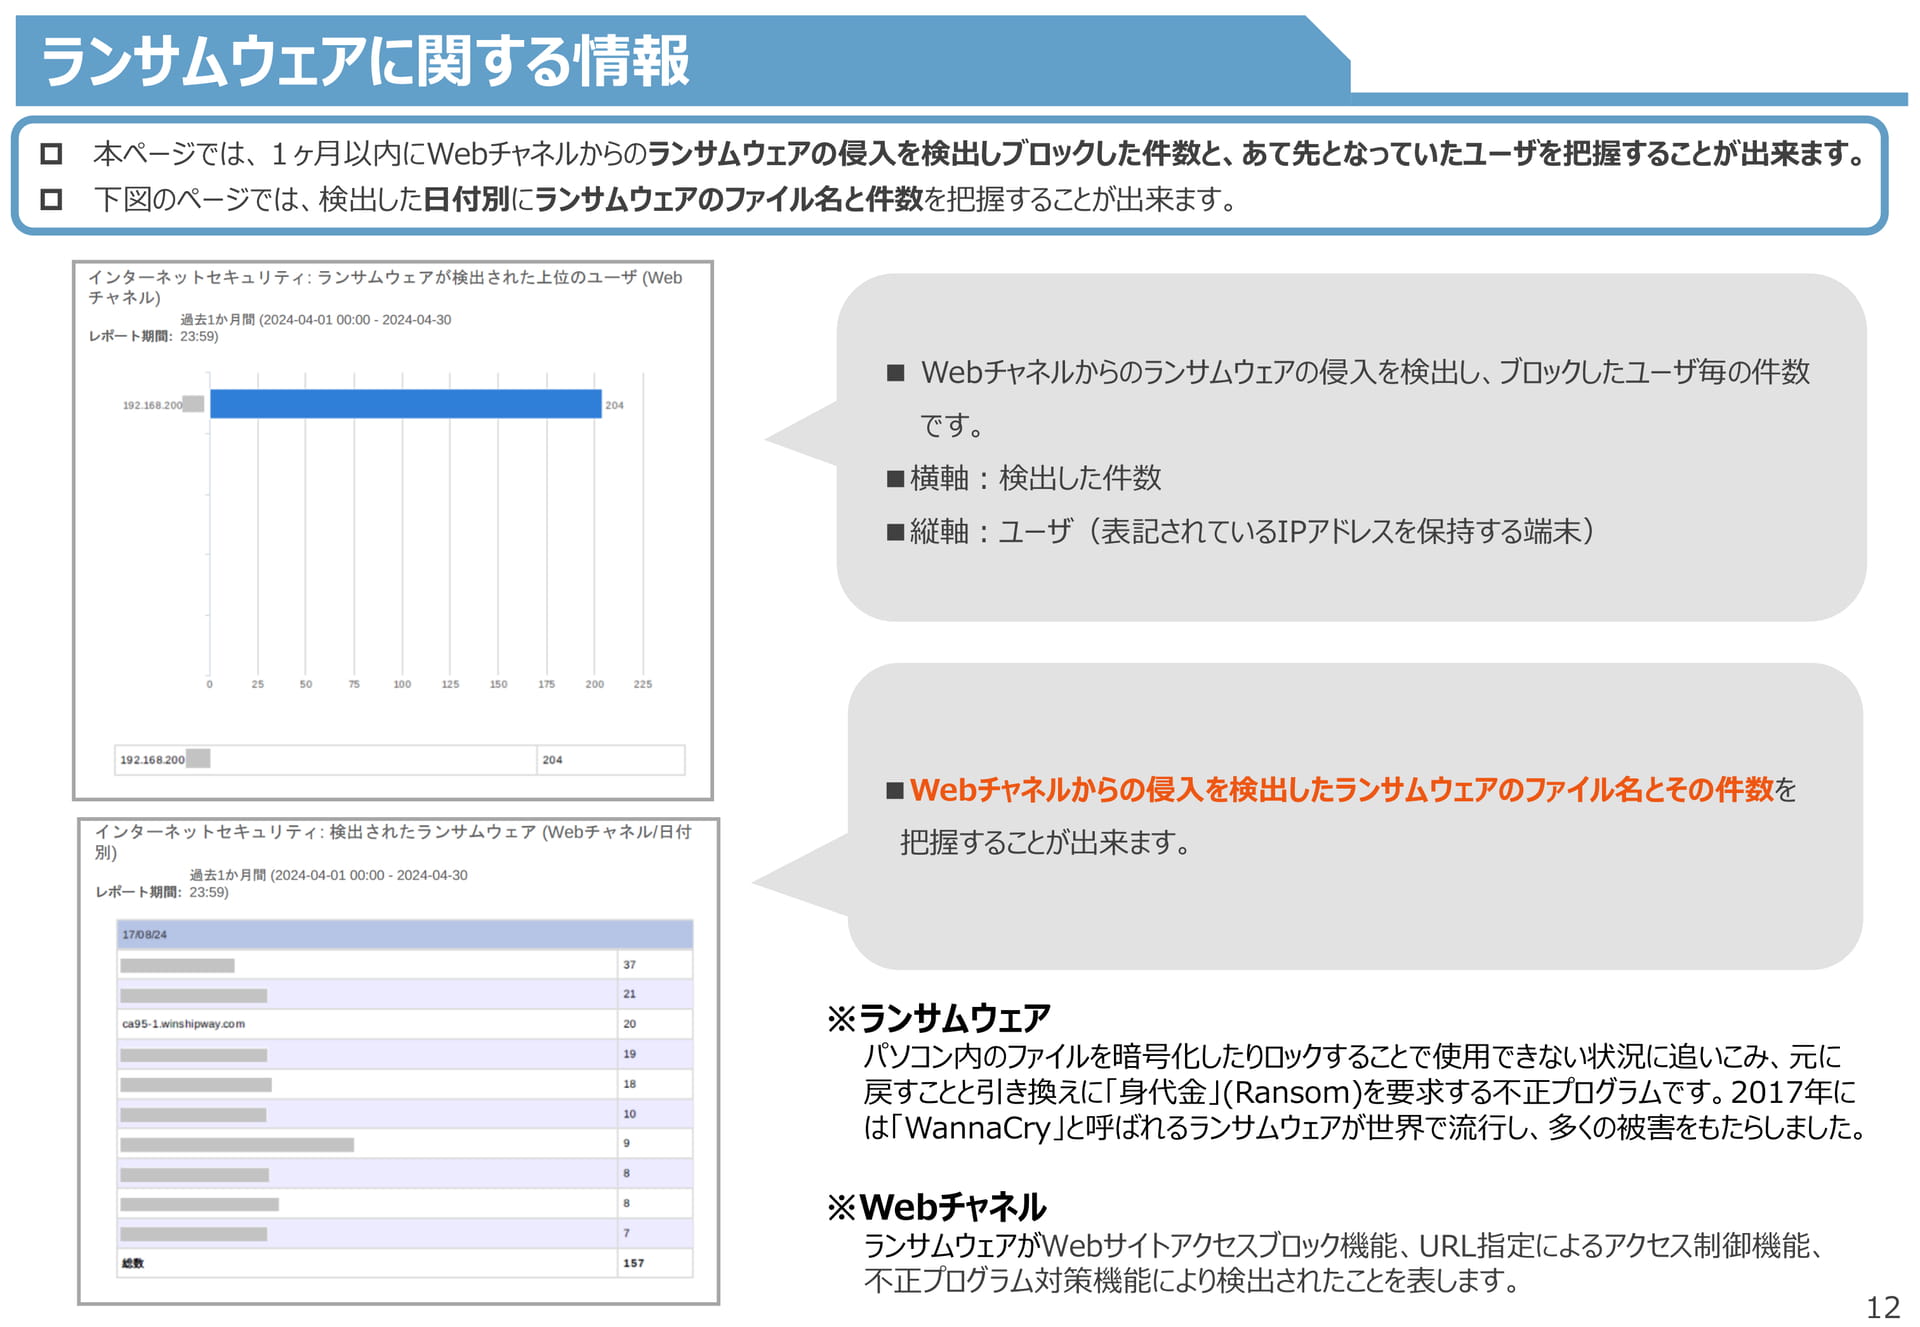The image size is (1920, 1327).
Task: Click the "17/08/24" date header row
Action: (405, 935)
